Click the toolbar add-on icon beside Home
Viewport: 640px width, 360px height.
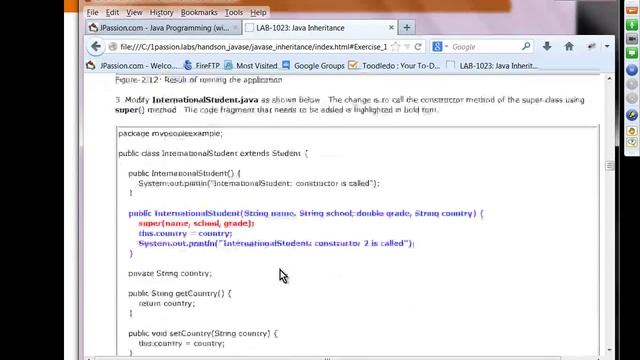click(591, 47)
